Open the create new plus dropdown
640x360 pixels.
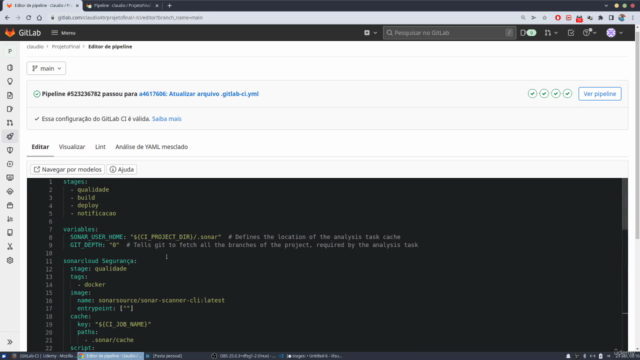(x=370, y=33)
